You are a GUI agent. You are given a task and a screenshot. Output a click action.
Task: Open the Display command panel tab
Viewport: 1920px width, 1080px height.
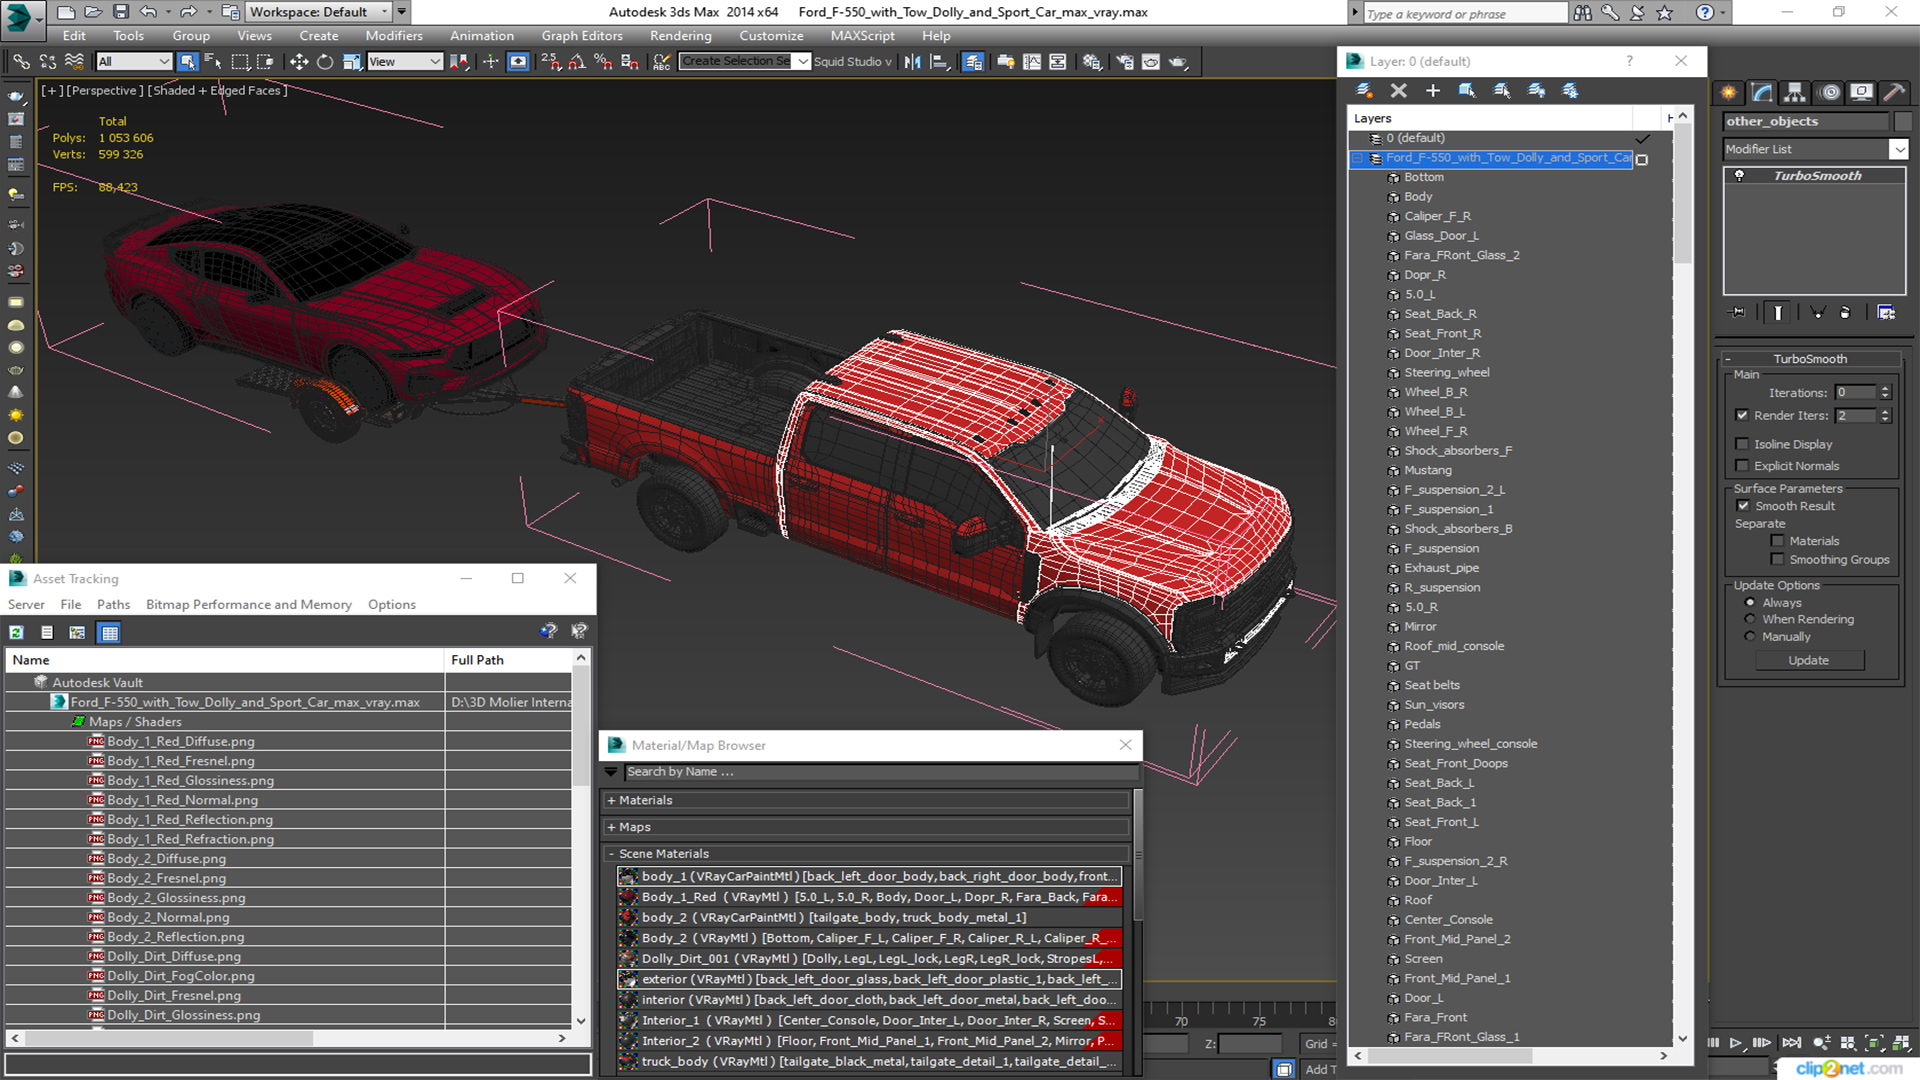pos(1861,93)
